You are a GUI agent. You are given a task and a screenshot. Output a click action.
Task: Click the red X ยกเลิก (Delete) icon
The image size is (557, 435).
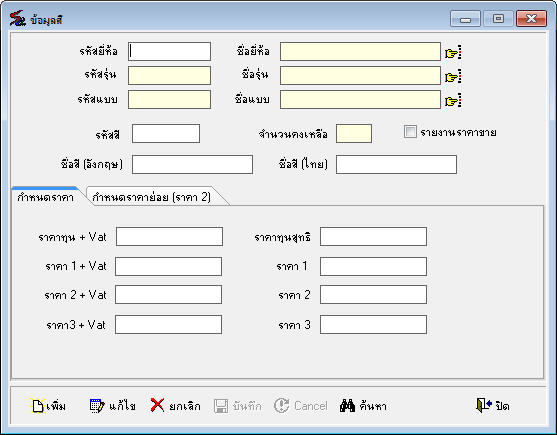(x=157, y=406)
